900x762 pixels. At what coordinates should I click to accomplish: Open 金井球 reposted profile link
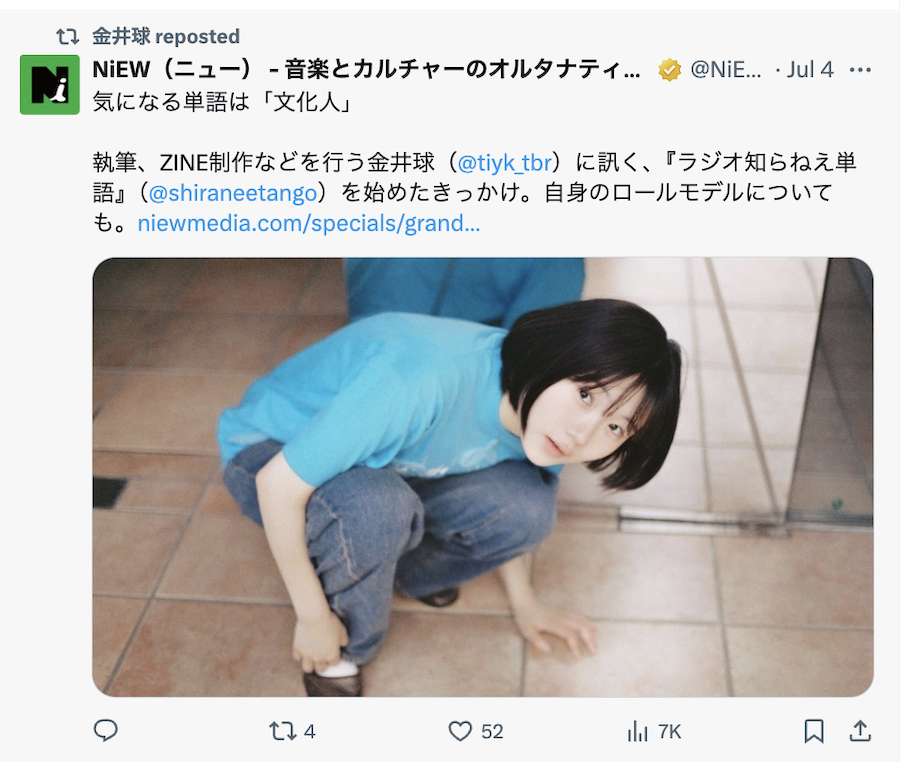(166, 36)
